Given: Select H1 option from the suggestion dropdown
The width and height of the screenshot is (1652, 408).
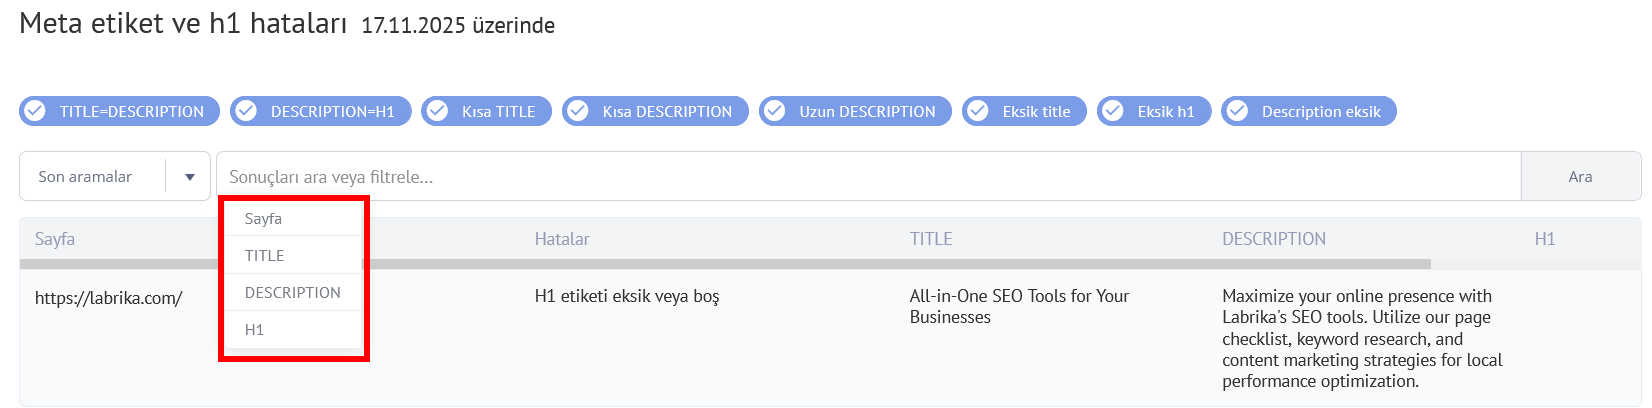Looking at the screenshot, I should [x=255, y=329].
